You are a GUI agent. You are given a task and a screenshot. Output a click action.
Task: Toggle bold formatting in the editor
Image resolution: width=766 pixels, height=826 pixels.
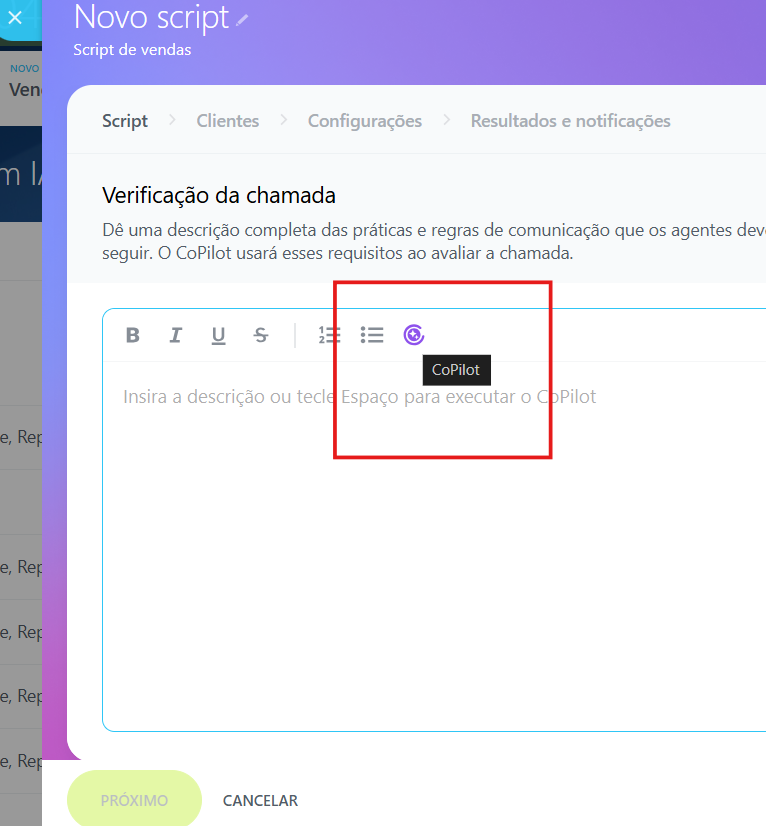point(133,335)
